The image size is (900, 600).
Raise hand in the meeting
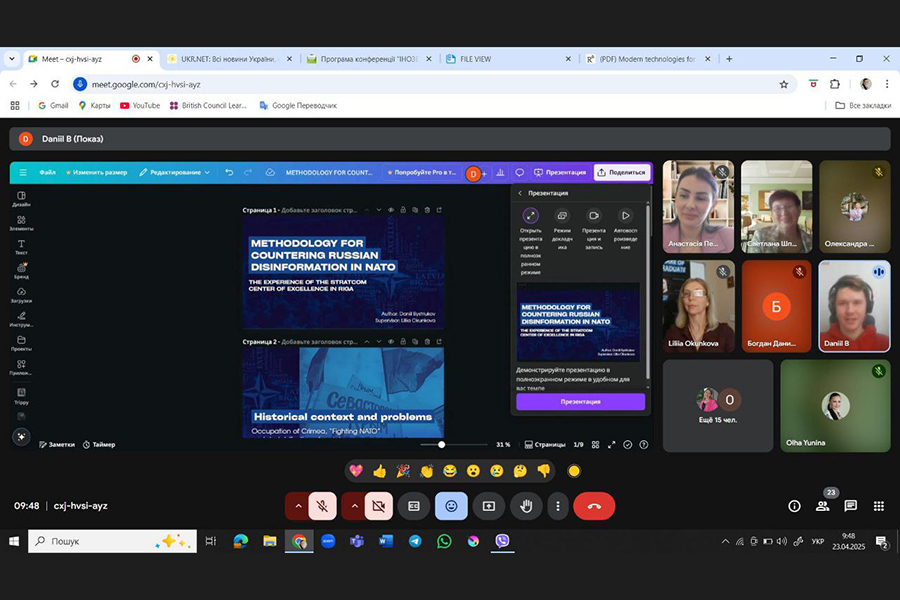coord(526,506)
